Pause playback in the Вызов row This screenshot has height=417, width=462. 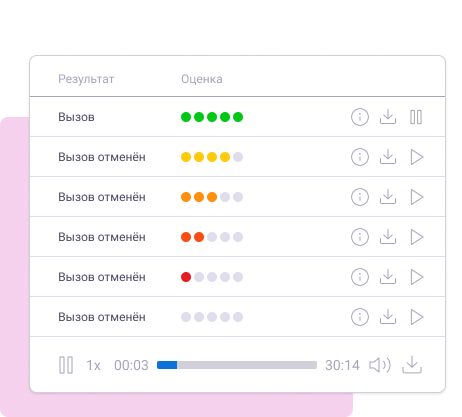coord(416,117)
